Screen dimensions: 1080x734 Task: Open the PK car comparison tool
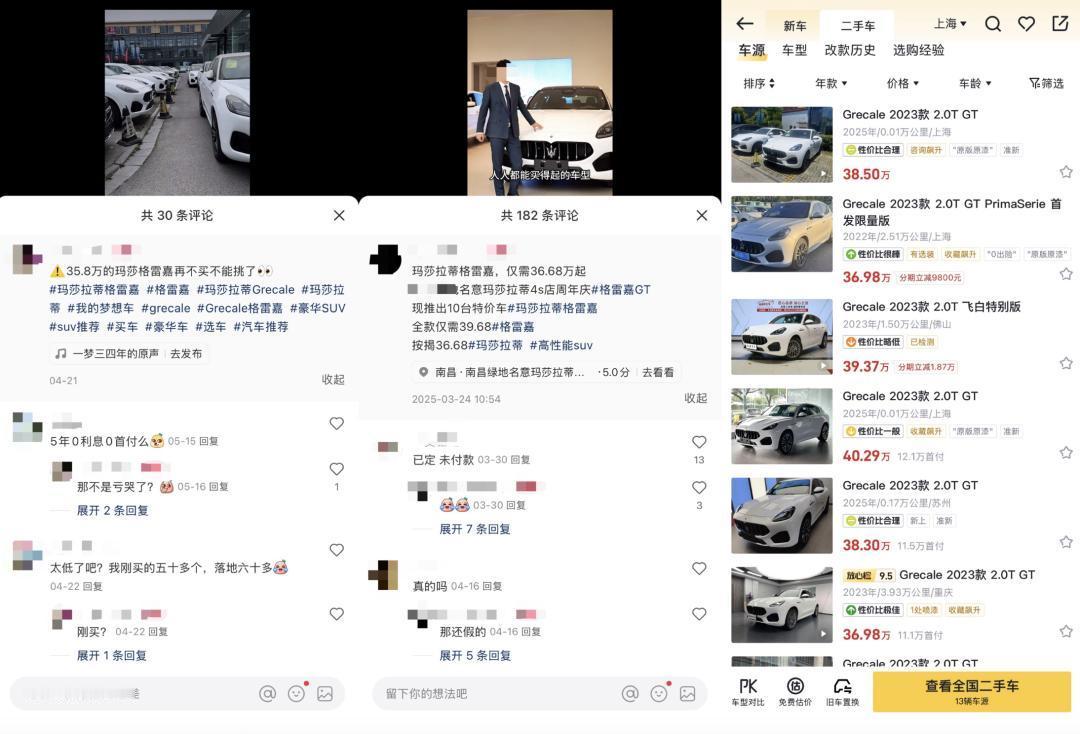coord(748,691)
